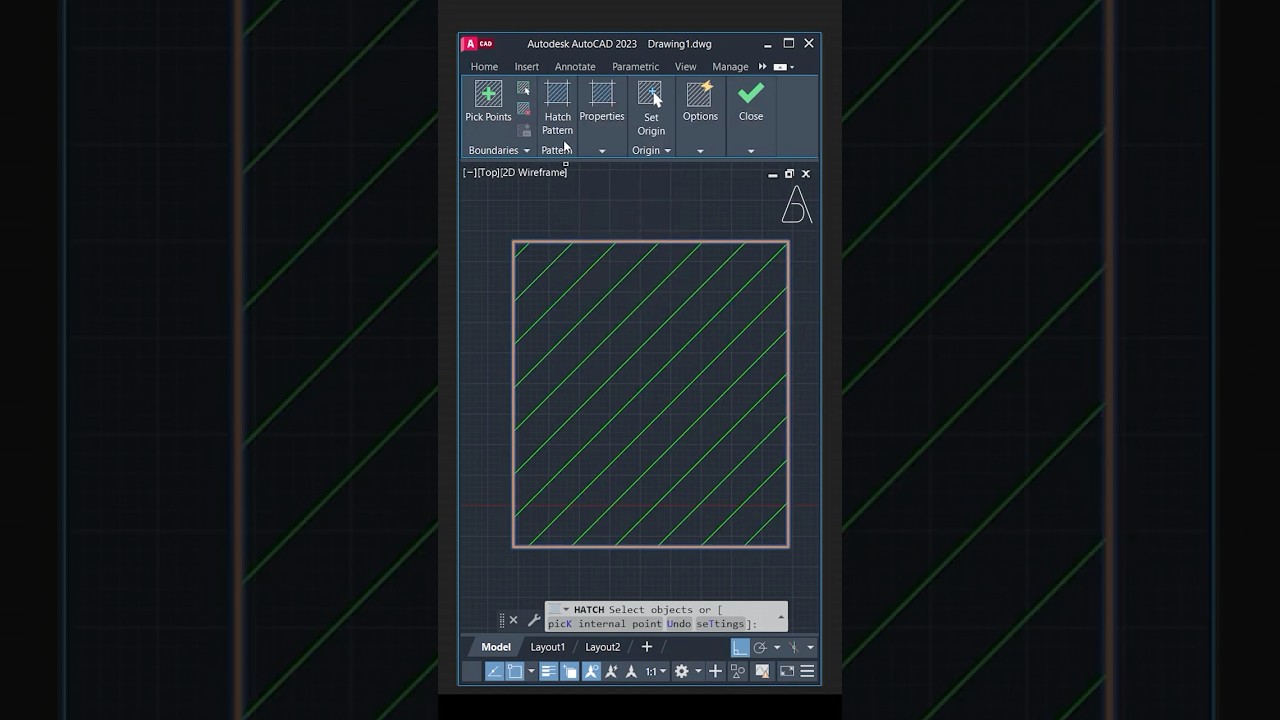Close the command line with the X icon
This screenshot has width=1280, height=720.
point(513,620)
